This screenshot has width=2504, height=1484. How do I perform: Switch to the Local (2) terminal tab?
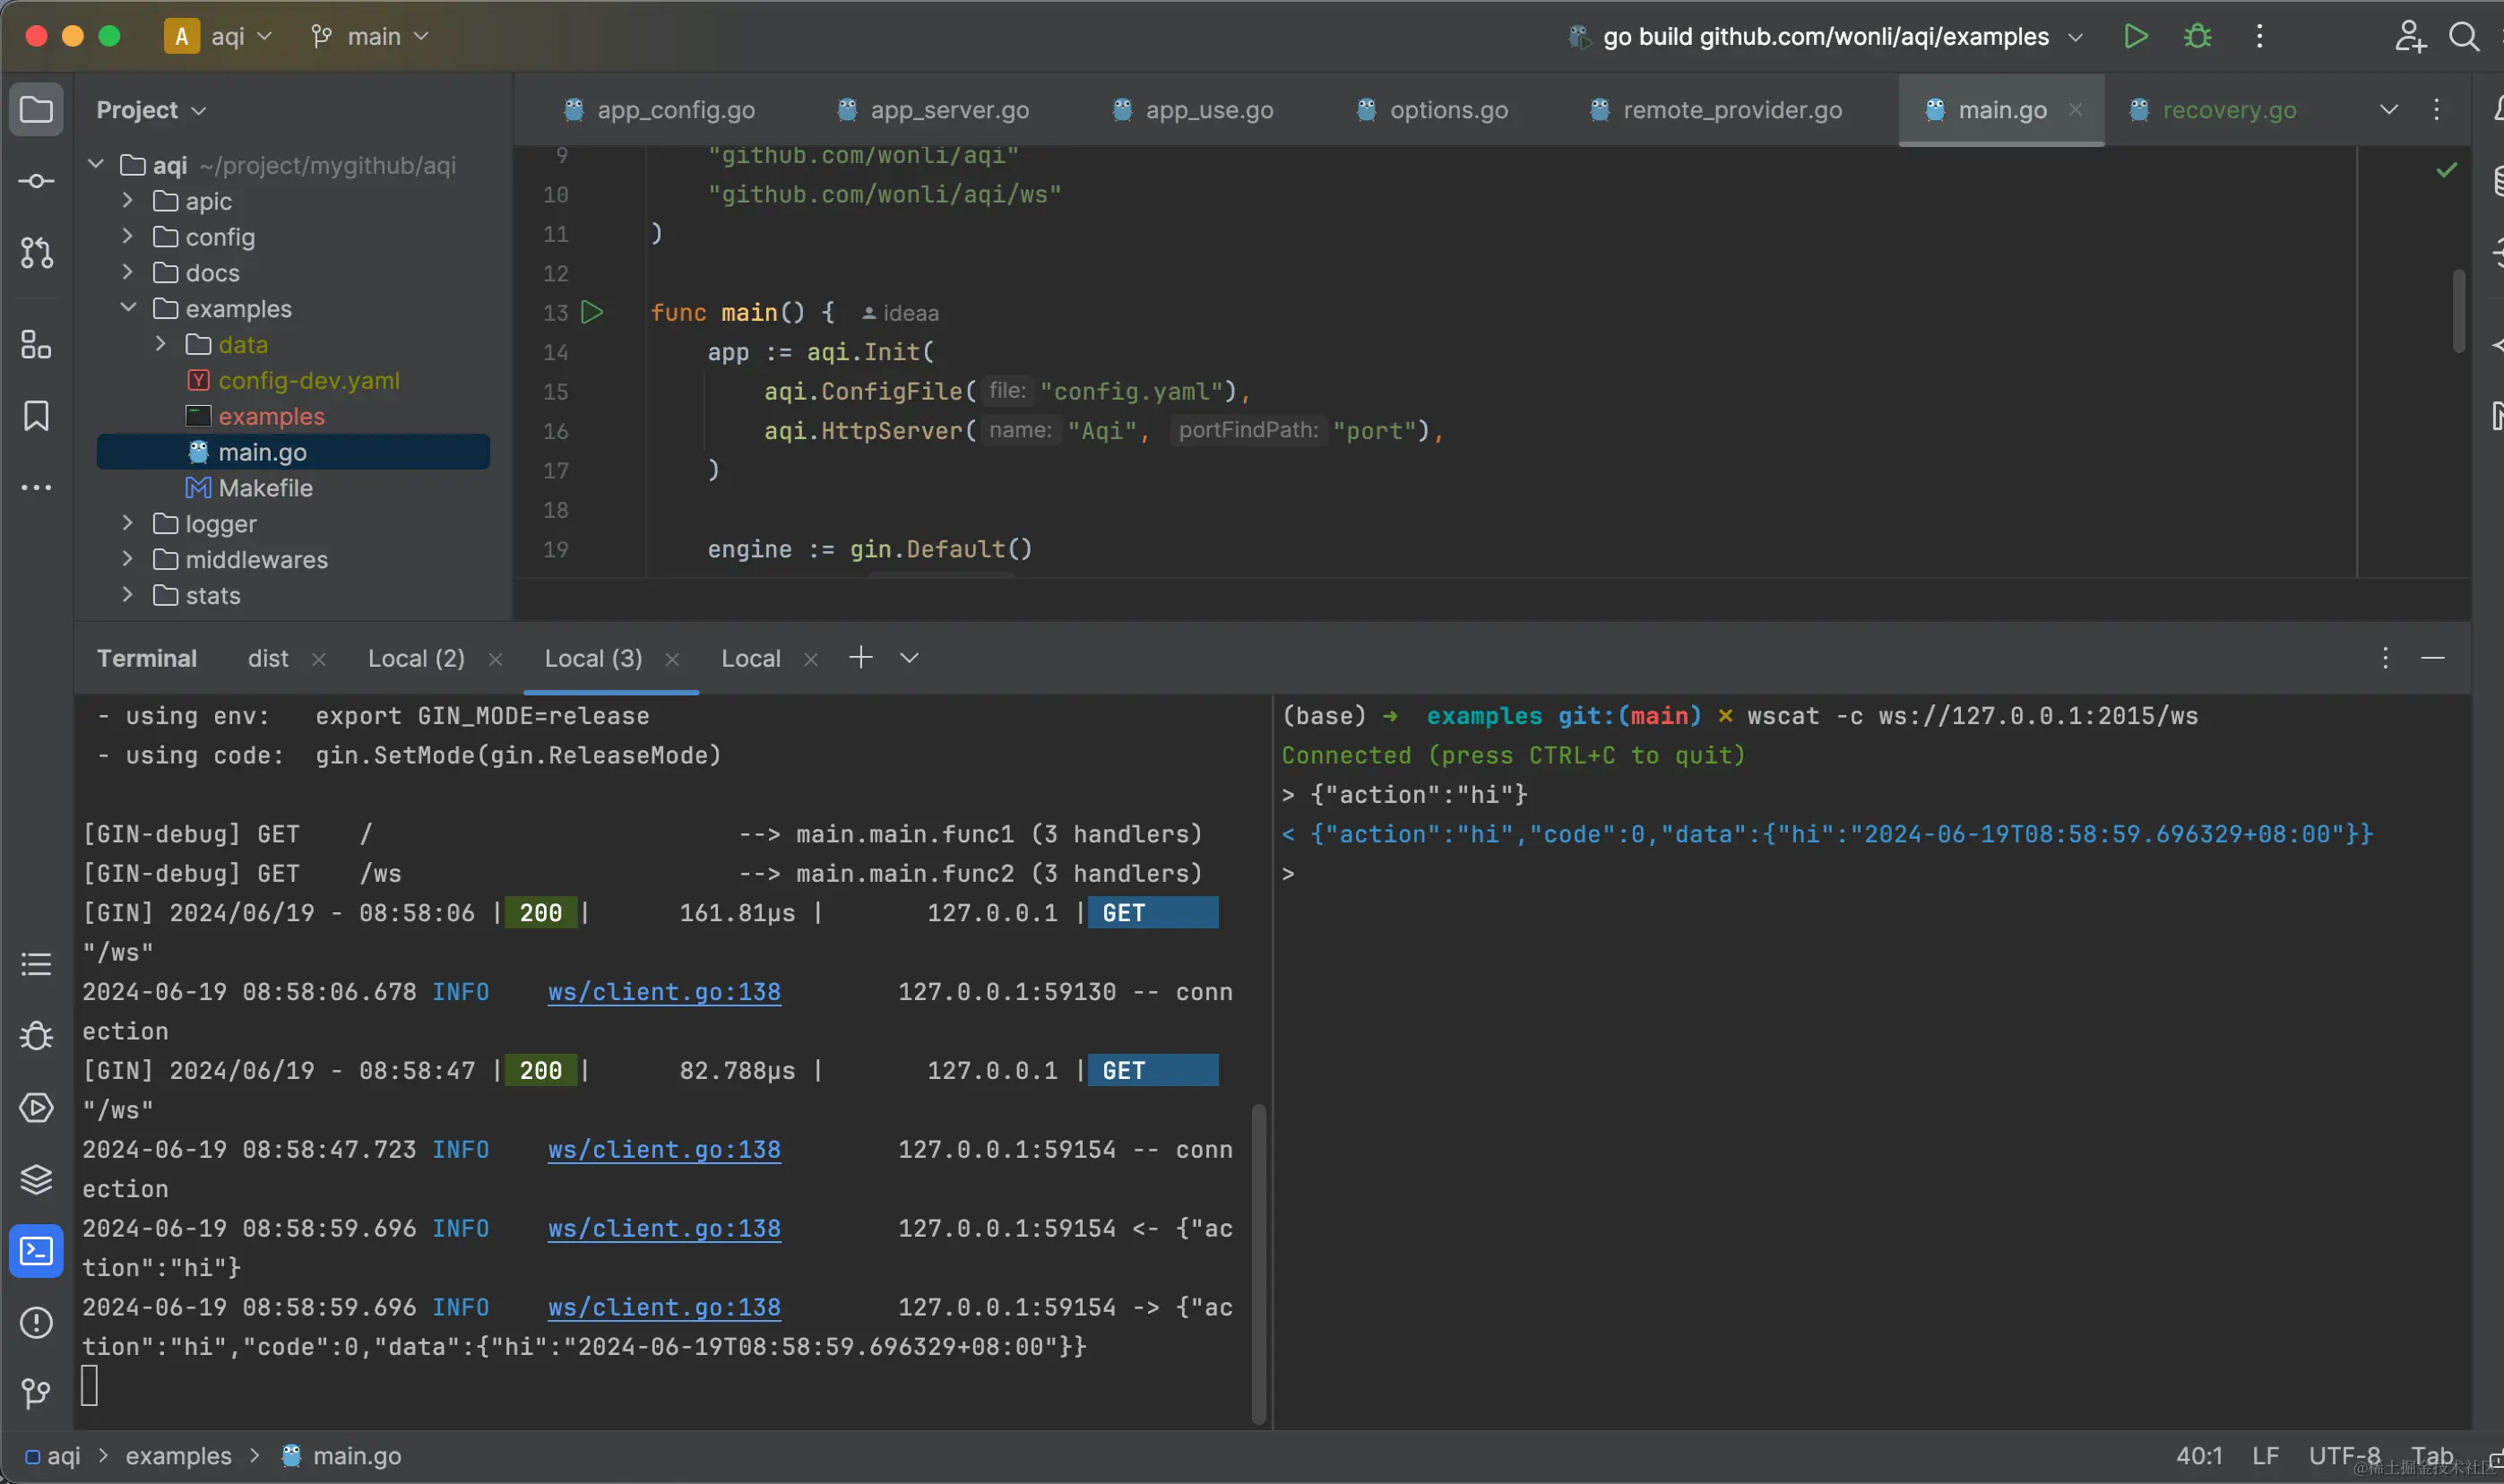coord(416,658)
